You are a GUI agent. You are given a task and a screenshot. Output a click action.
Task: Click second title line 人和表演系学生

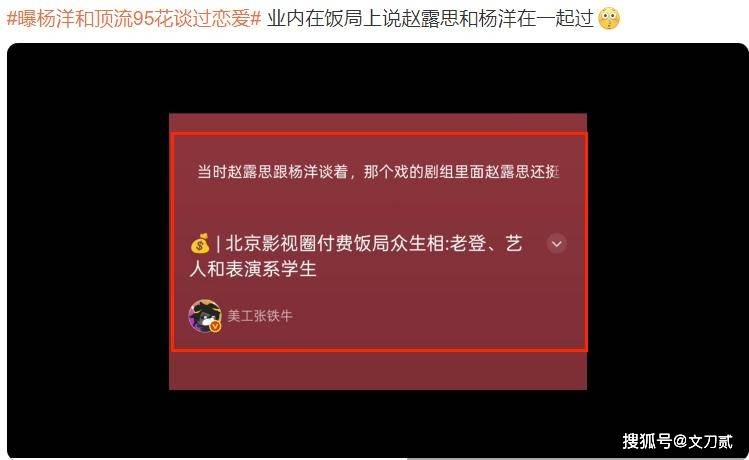tap(253, 269)
